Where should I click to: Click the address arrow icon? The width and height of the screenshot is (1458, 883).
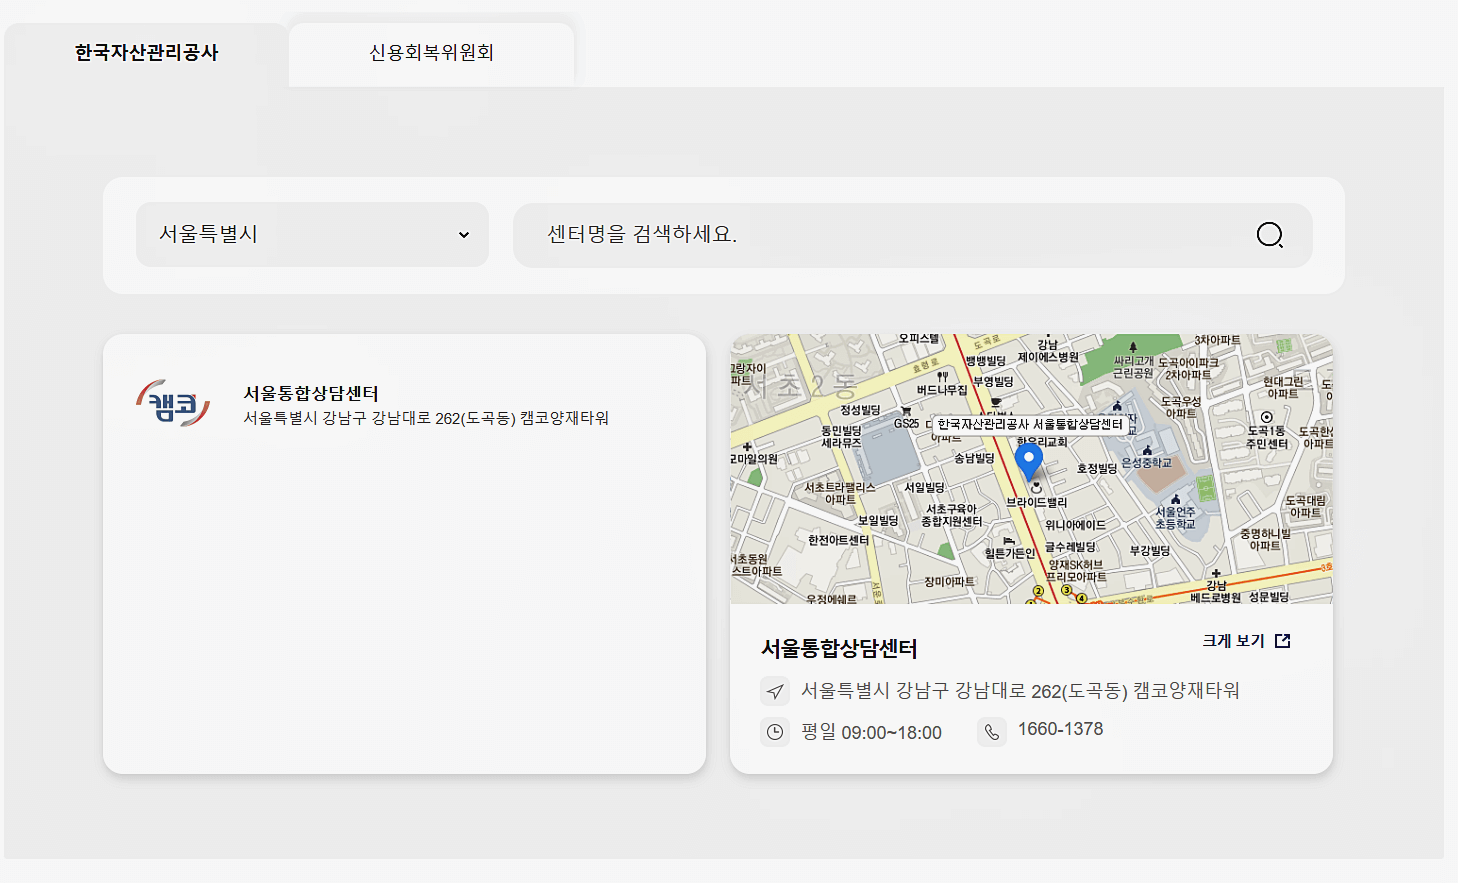775,691
